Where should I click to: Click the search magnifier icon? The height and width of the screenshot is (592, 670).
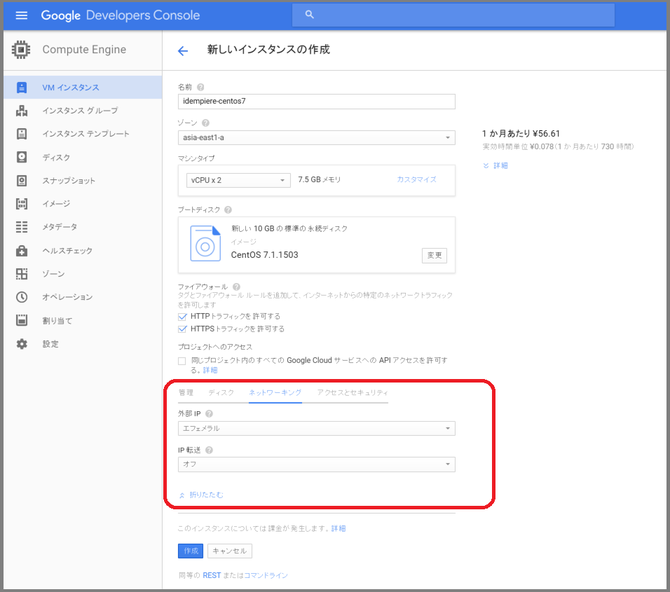pos(309,15)
